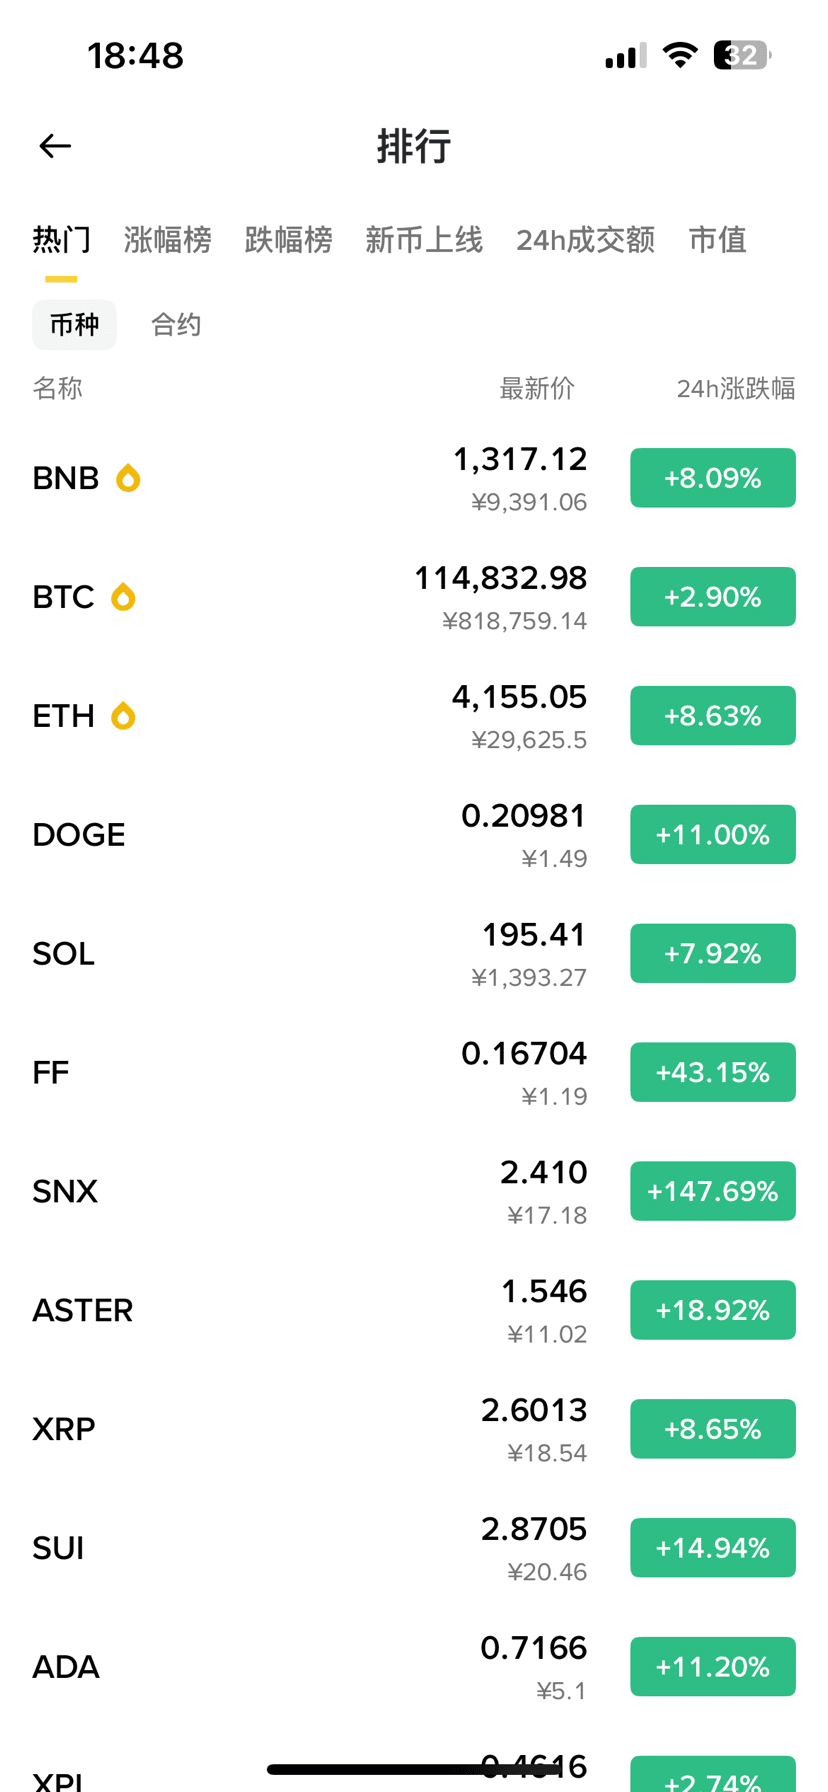The image size is (828, 1792).
Task: Open the 24h成交额 tab
Action: [x=585, y=240]
